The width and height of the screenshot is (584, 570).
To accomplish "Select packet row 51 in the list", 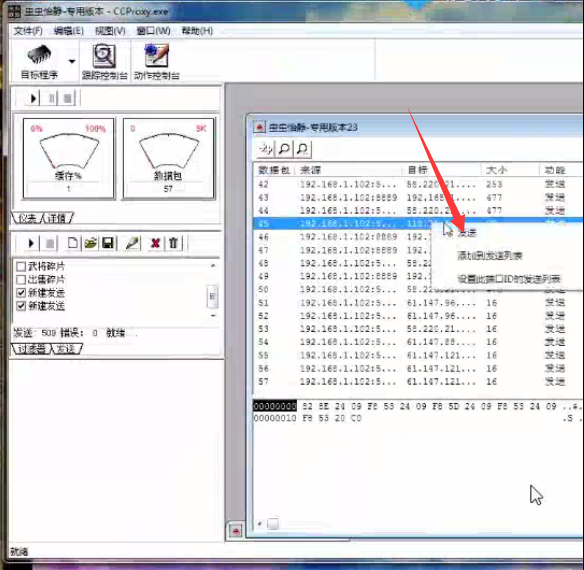I will point(417,303).
